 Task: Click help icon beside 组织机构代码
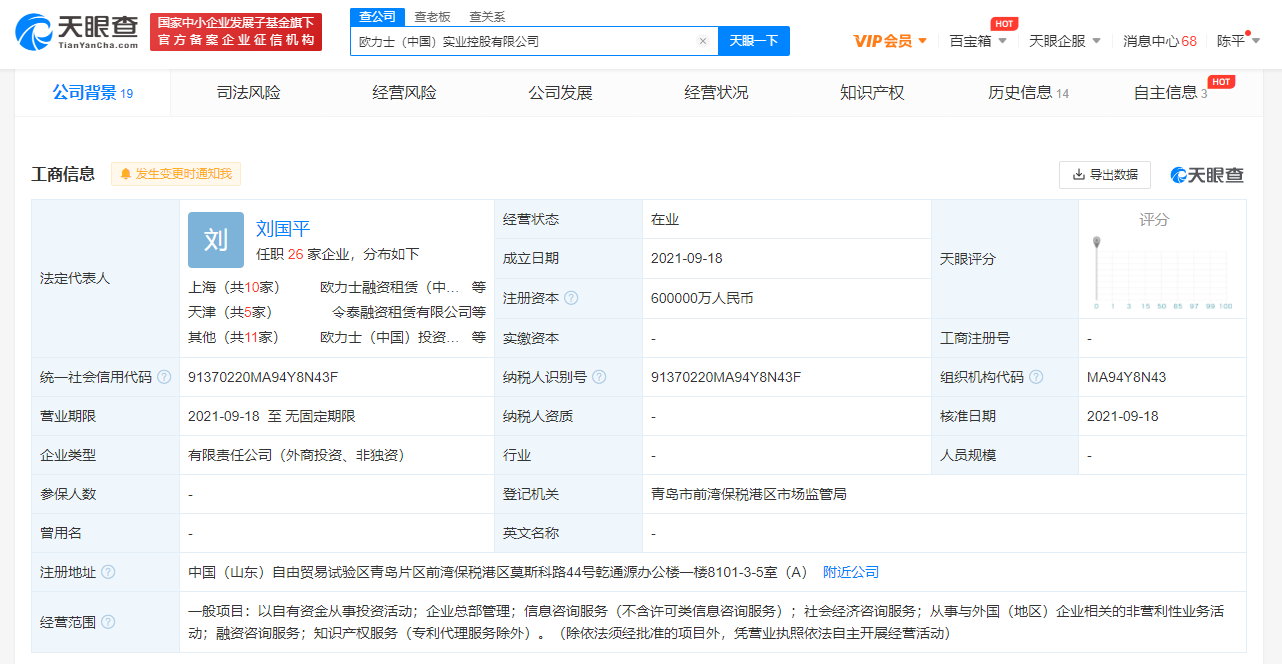pyautogui.click(x=1036, y=377)
